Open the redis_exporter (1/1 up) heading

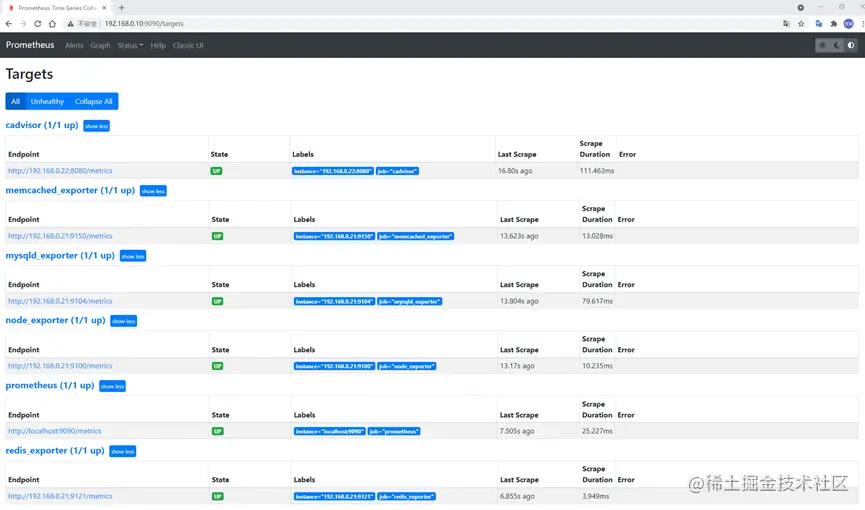55,450
